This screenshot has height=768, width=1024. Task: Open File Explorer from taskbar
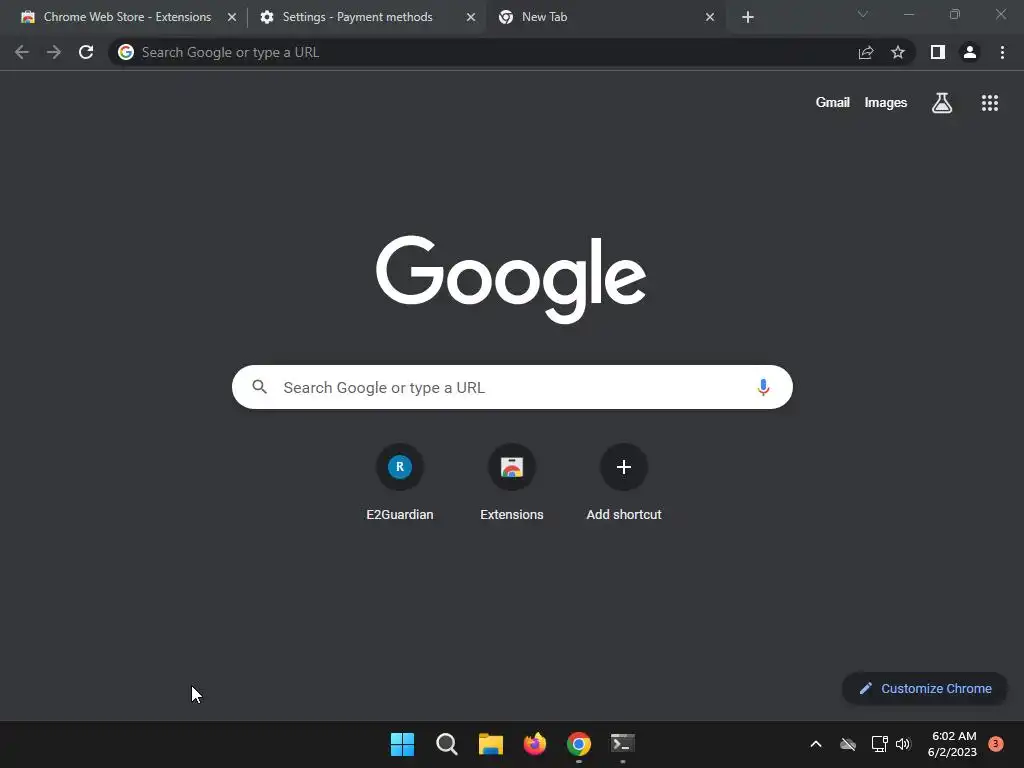click(x=490, y=744)
